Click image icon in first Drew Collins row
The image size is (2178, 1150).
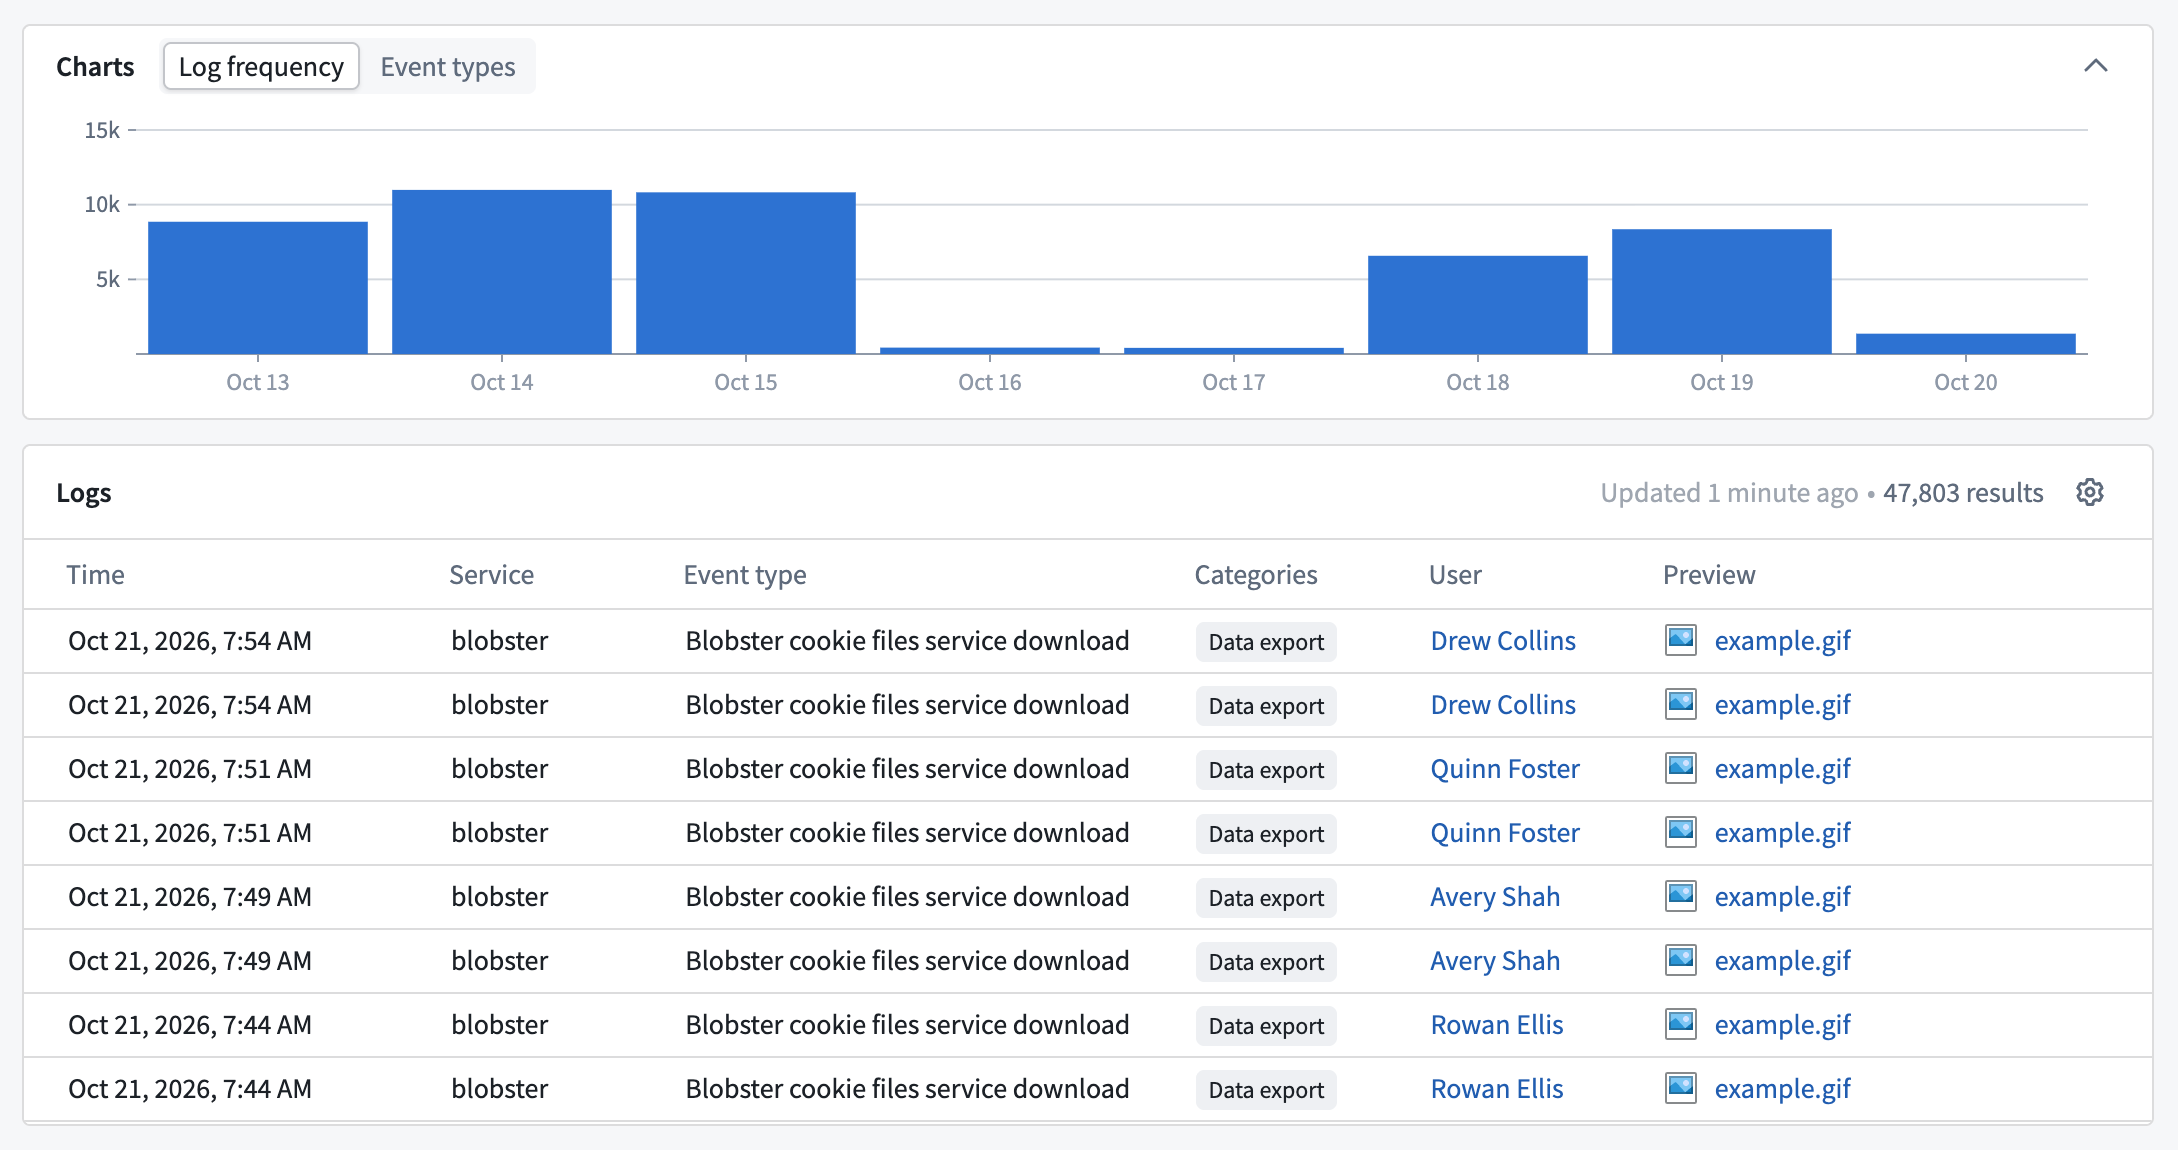[x=1681, y=640]
